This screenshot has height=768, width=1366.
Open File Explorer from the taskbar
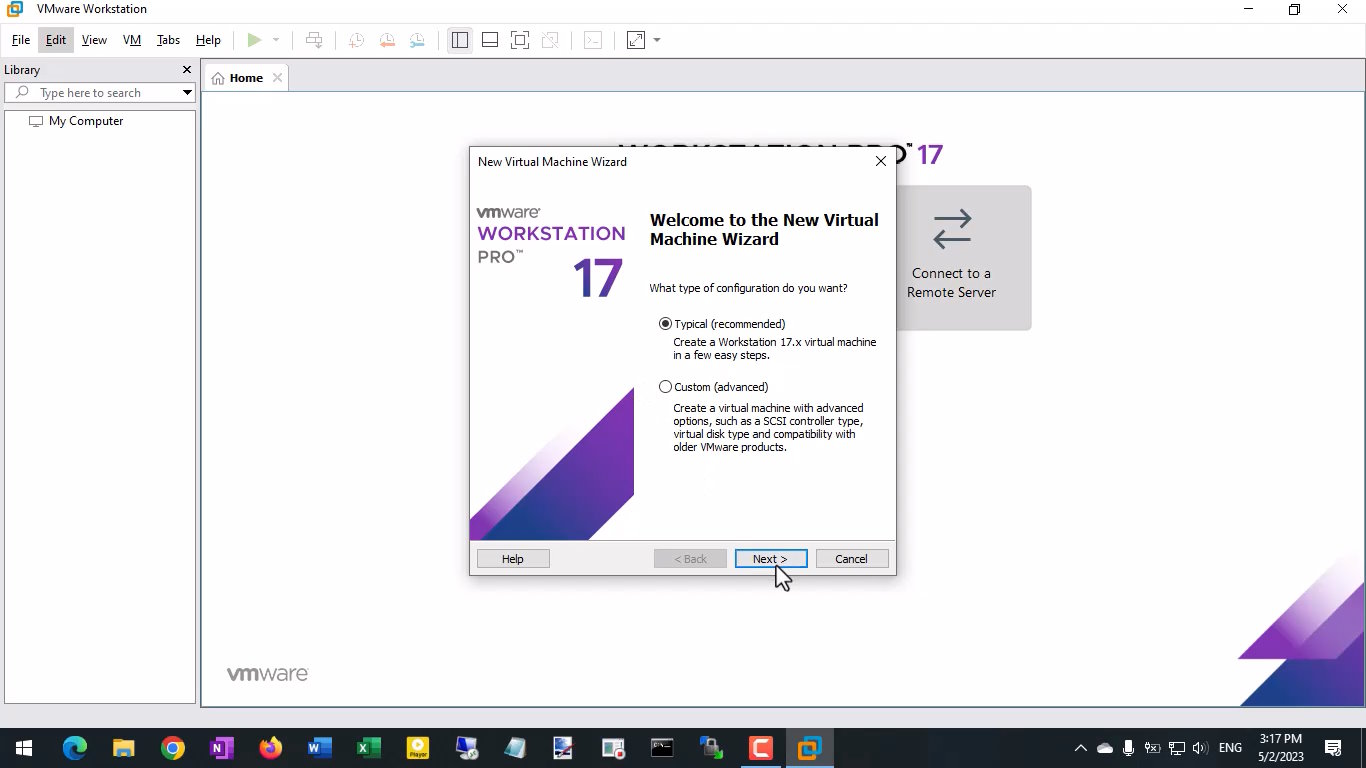coord(124,748)
